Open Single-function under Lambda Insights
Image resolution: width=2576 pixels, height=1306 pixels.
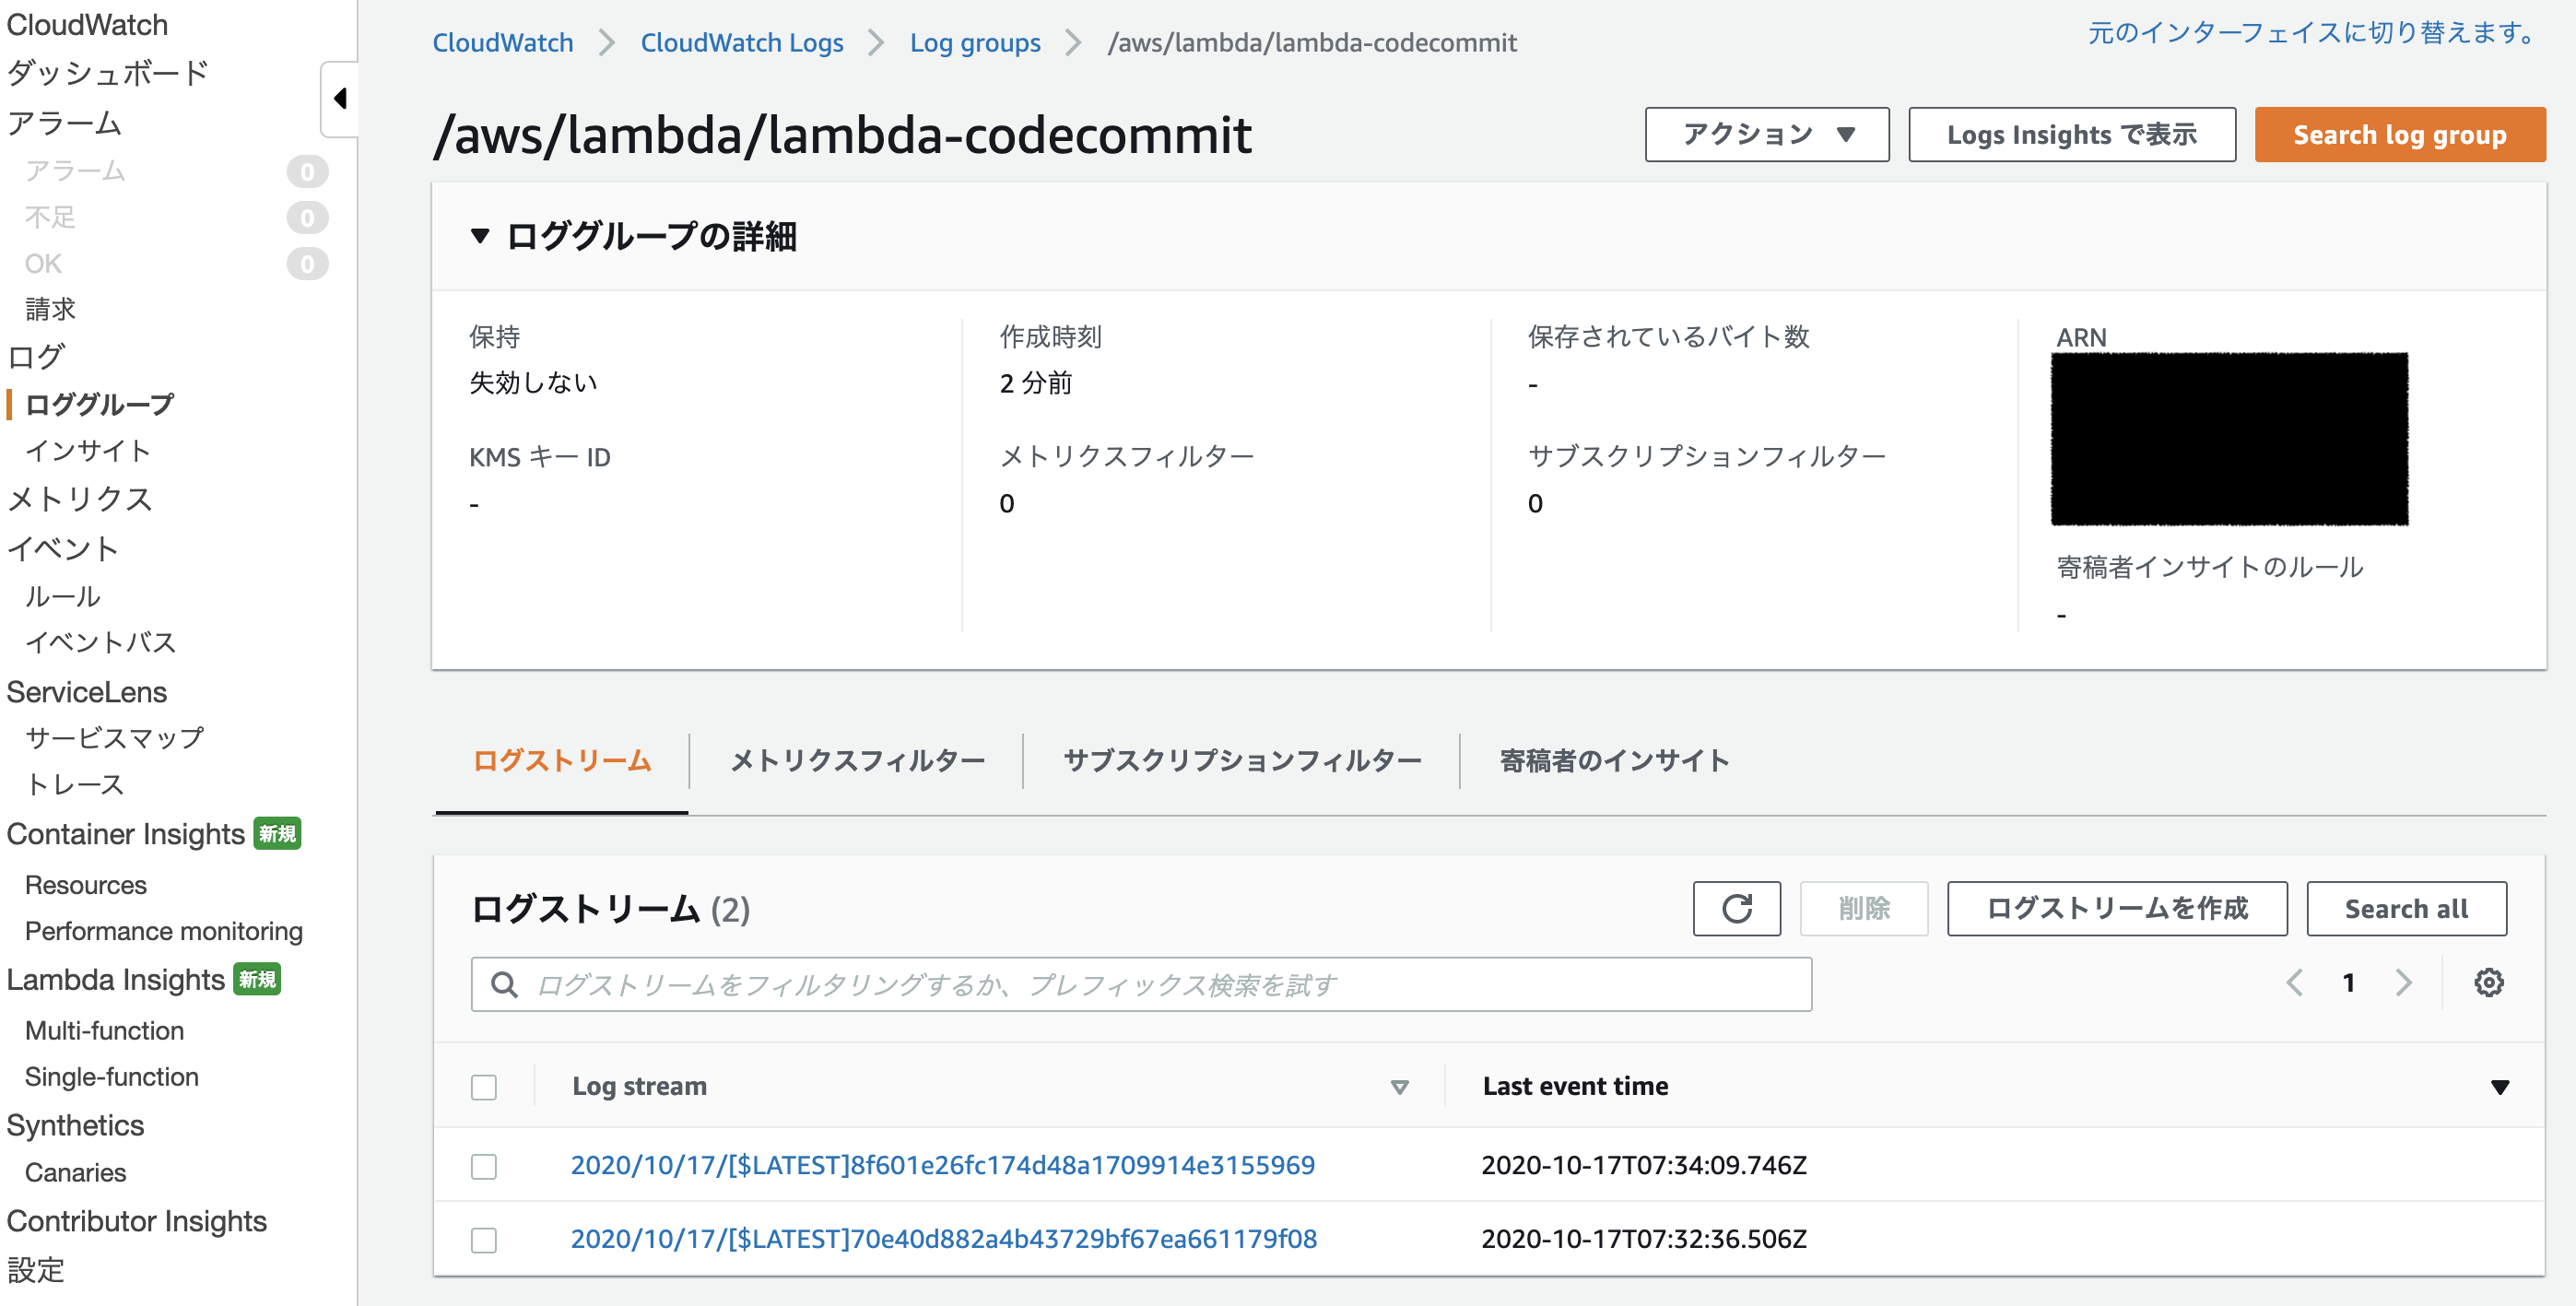pos(112,1077)
